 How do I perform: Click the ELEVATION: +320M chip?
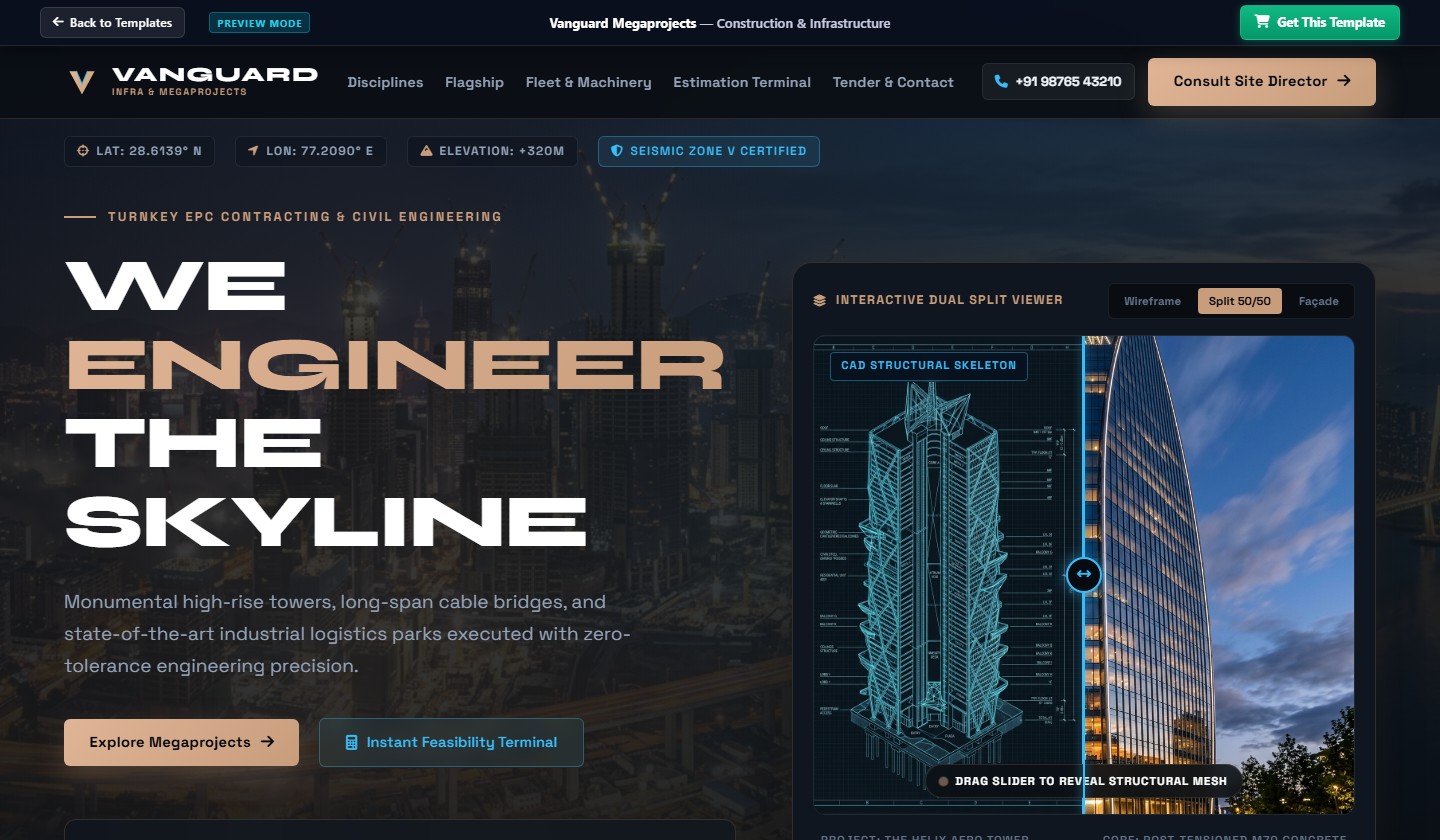pos(492,151)
